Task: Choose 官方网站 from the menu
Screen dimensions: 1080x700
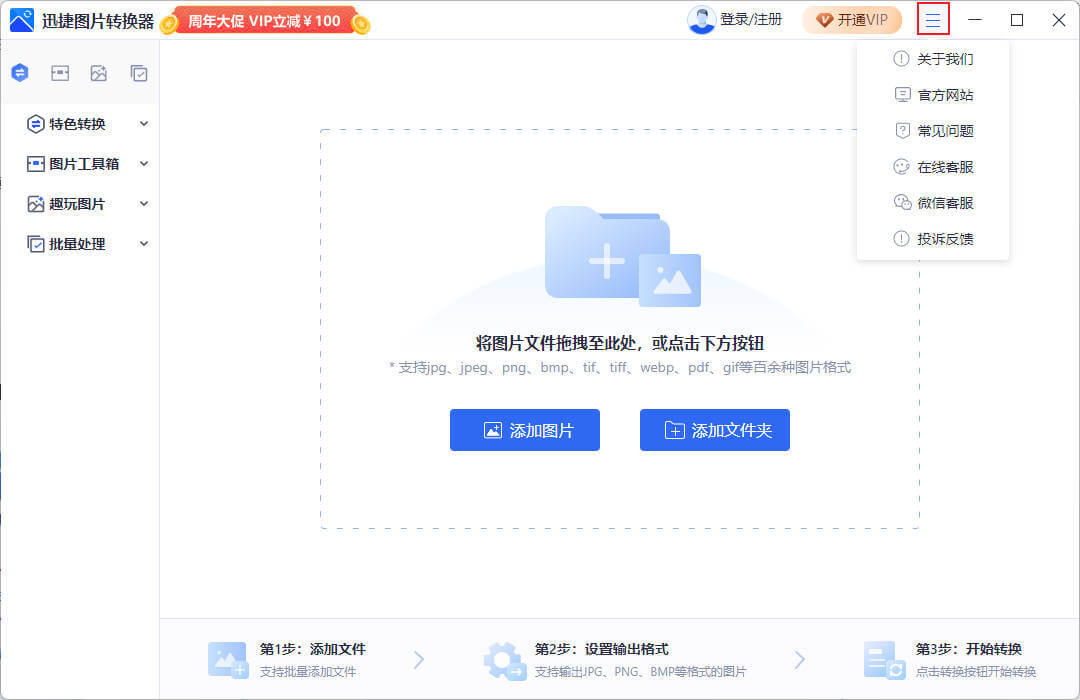Action: pyautogui.click(x=933, y=95)
